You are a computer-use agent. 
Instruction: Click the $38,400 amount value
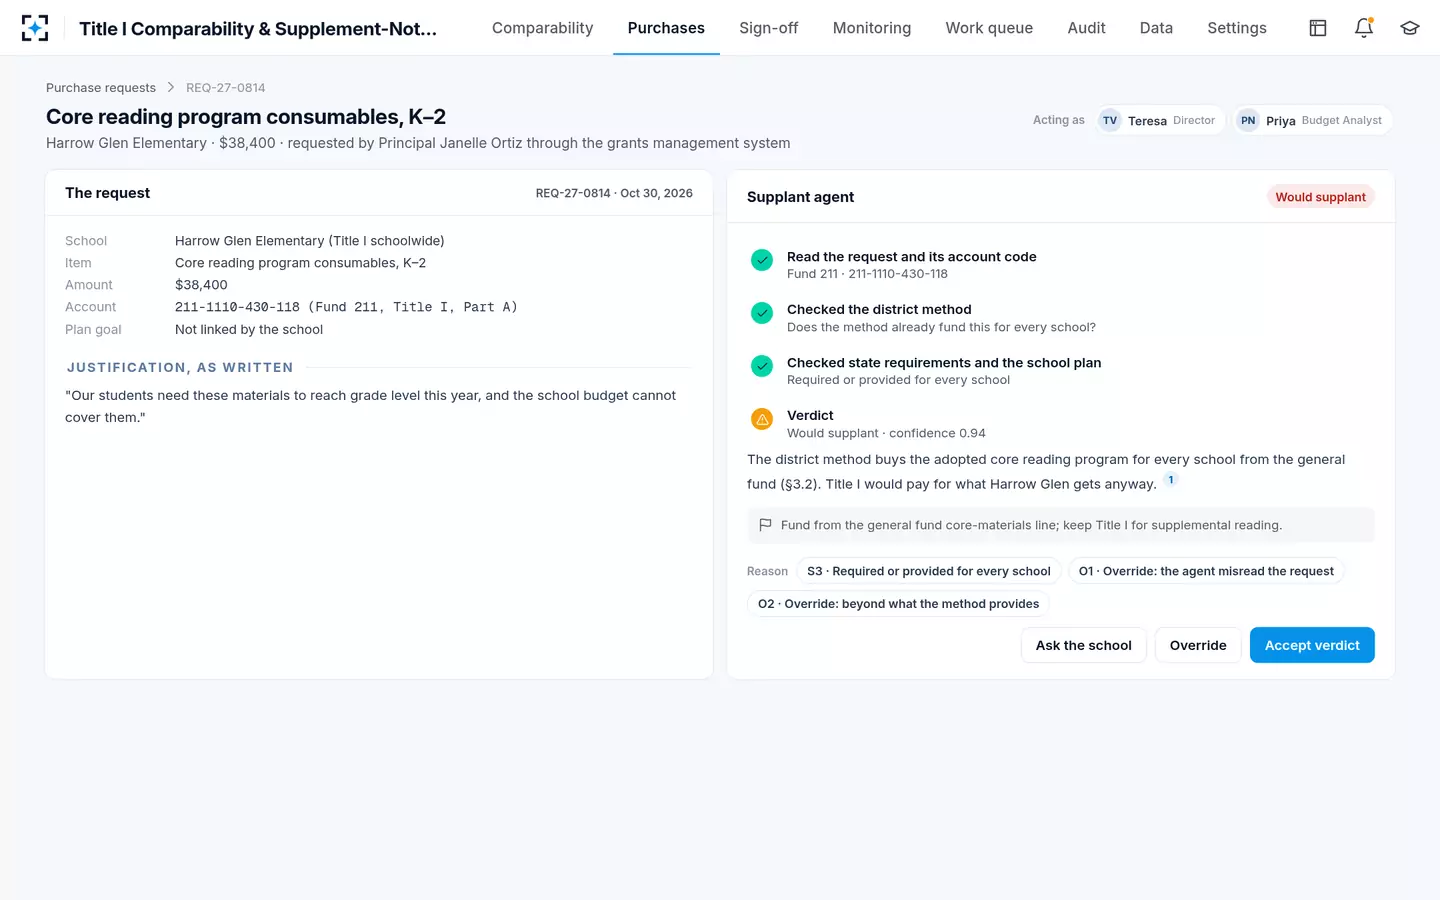201,285
